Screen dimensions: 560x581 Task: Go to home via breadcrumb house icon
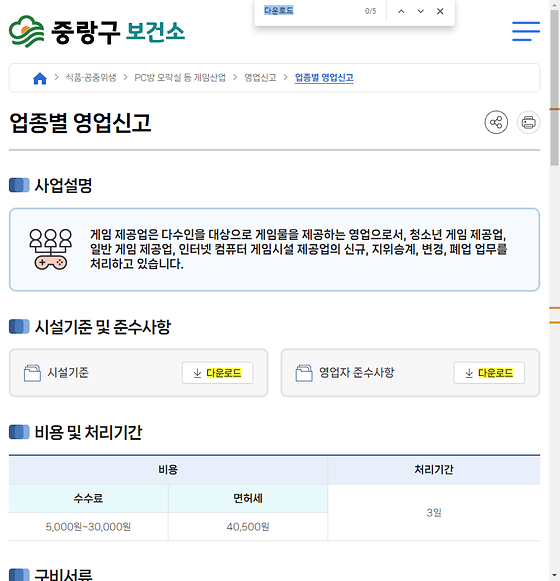click(x=40, y=78)
